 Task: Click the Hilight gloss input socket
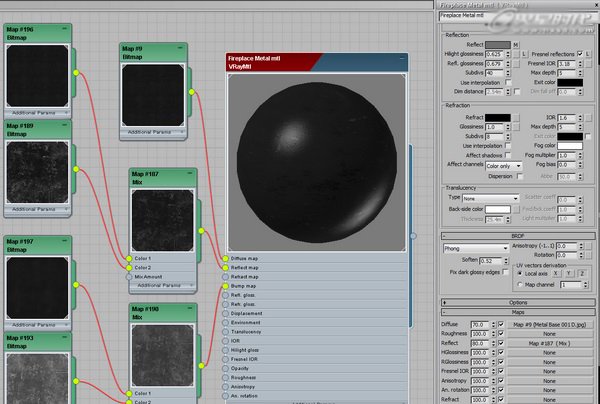225,350
